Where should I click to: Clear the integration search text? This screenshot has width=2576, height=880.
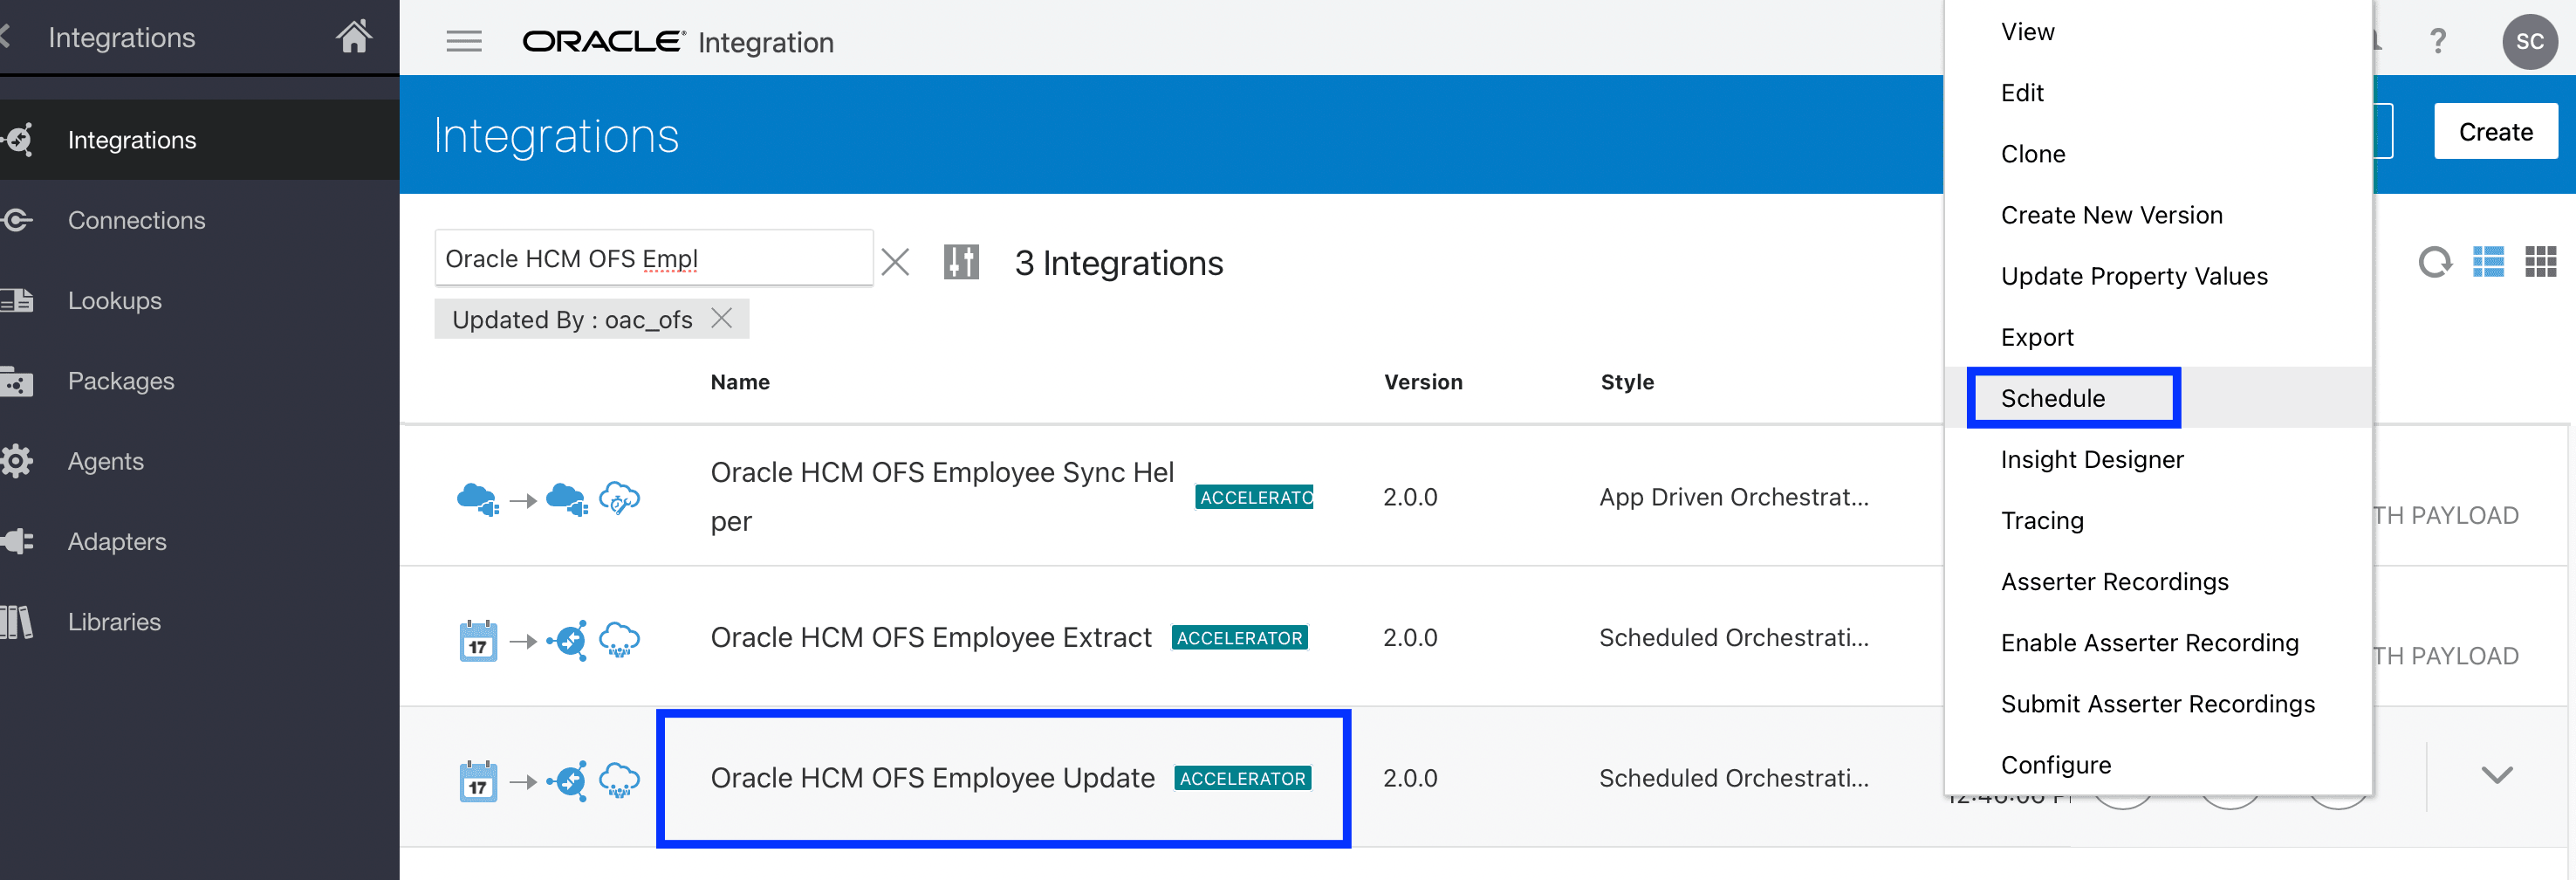(895, 262)
